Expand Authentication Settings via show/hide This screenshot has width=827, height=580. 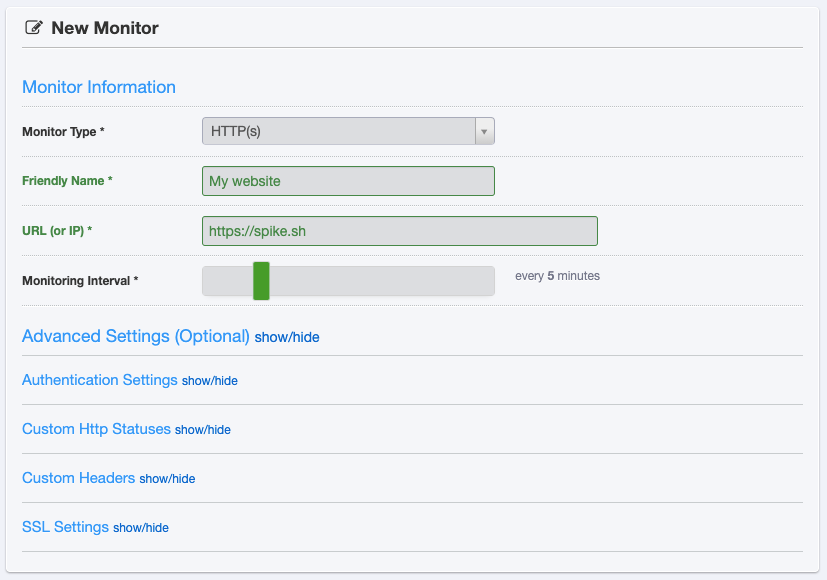[x=209, y=381]
